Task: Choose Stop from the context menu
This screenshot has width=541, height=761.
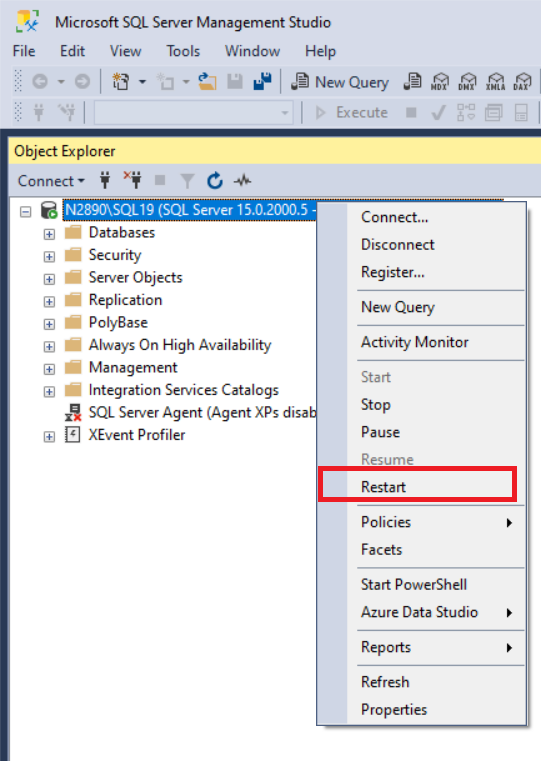Action: pos(422,404)
